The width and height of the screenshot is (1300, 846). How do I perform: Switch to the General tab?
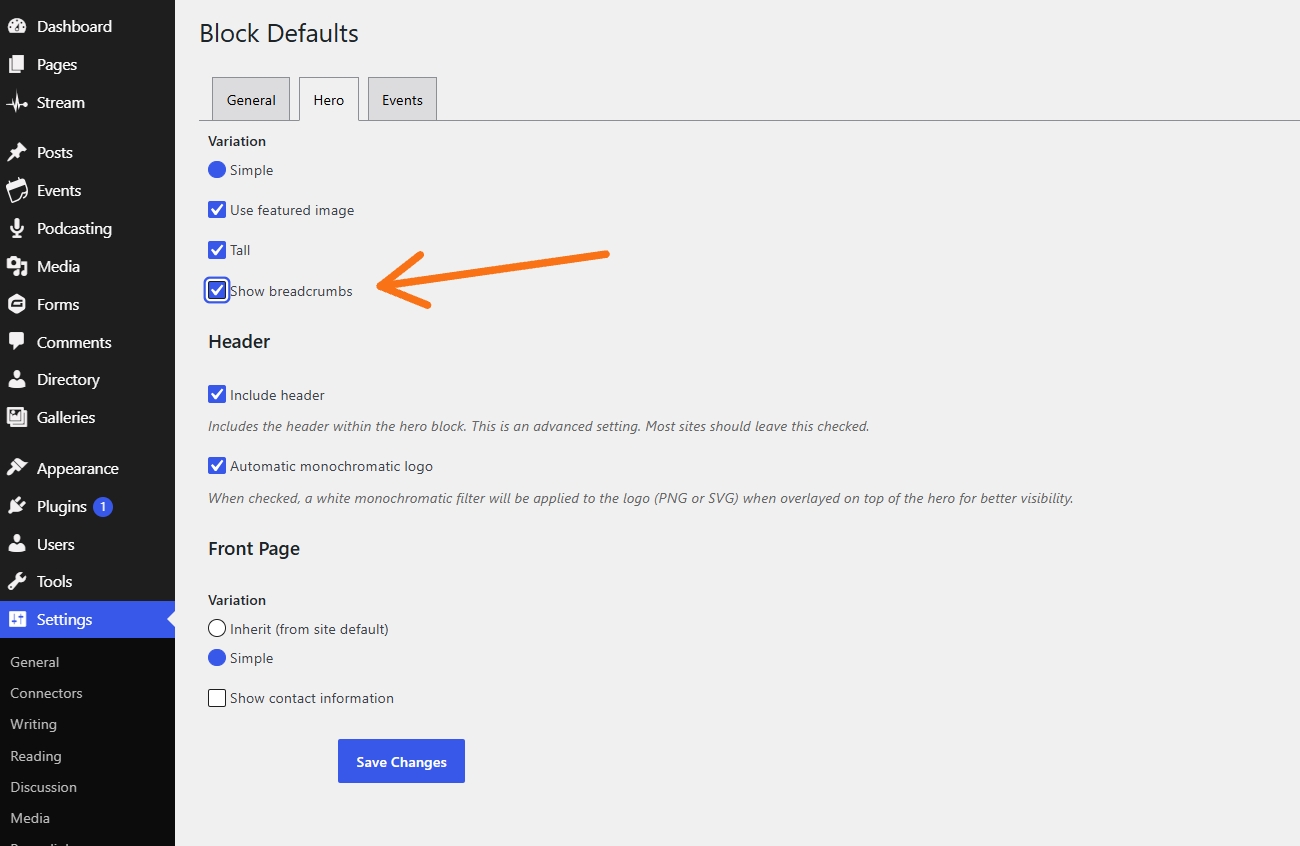251,99
